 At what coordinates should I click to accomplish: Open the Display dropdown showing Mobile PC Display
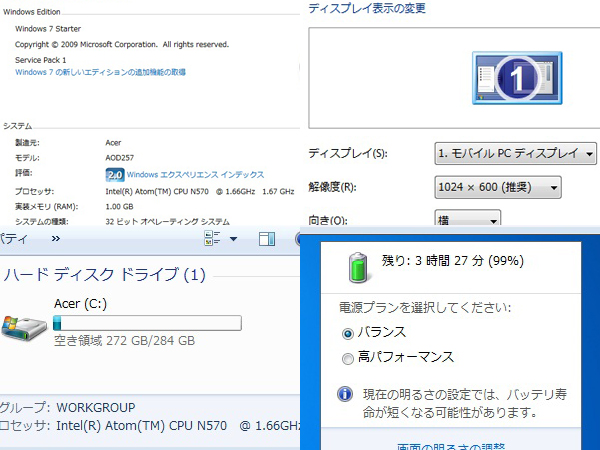(x=515, y=153)
